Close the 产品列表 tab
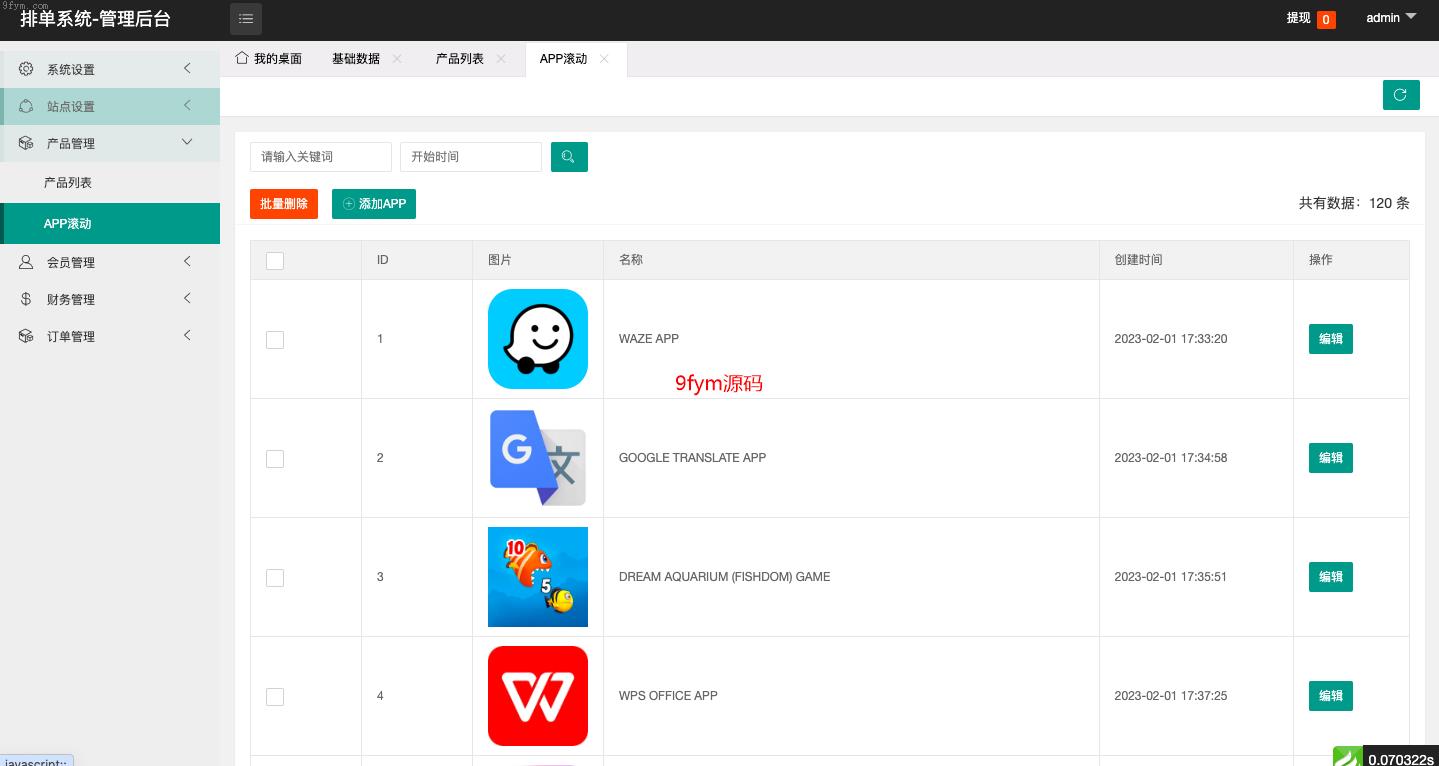 click(501, 59)
